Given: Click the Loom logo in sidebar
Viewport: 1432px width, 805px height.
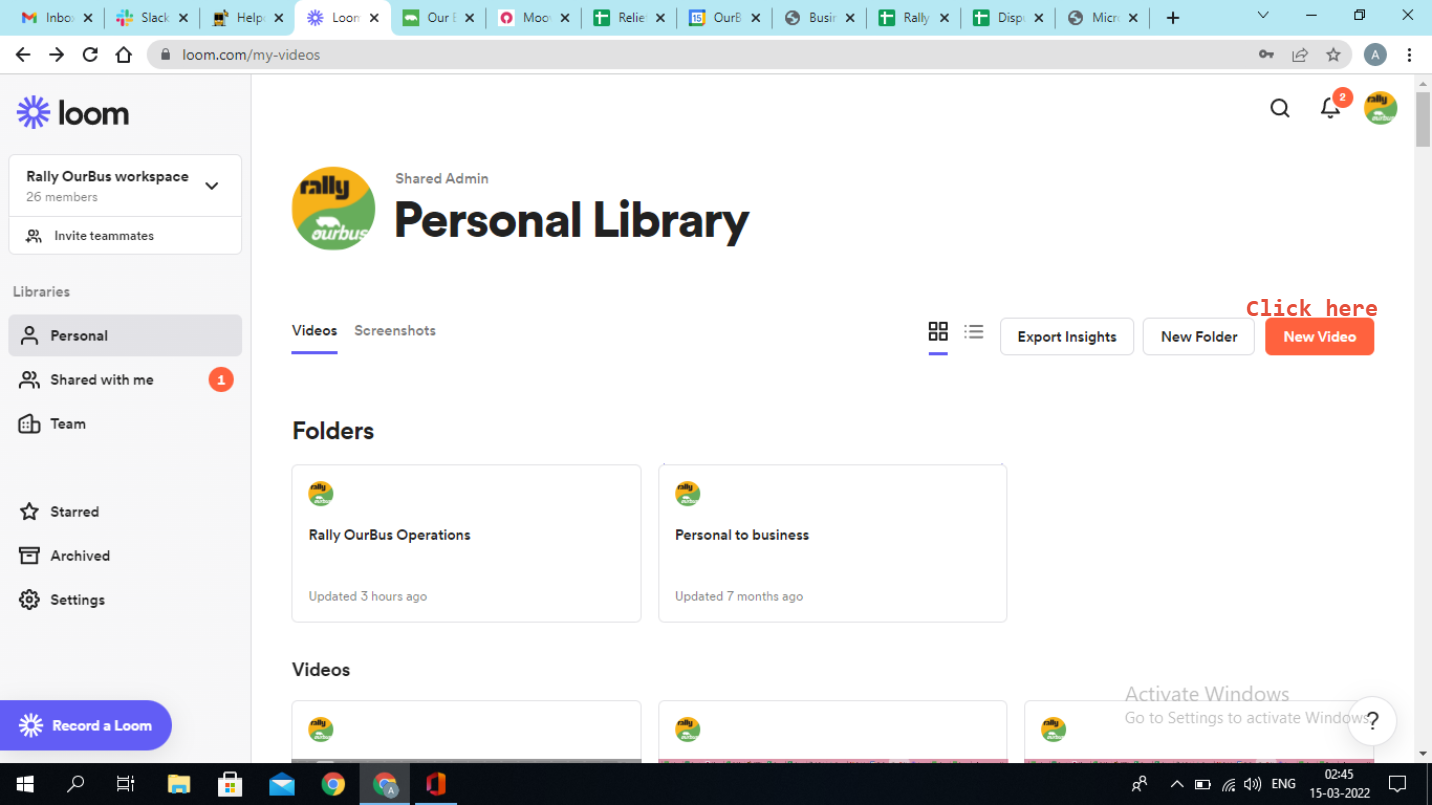Looking at the screenshot, I should click(x=73, y=113).
